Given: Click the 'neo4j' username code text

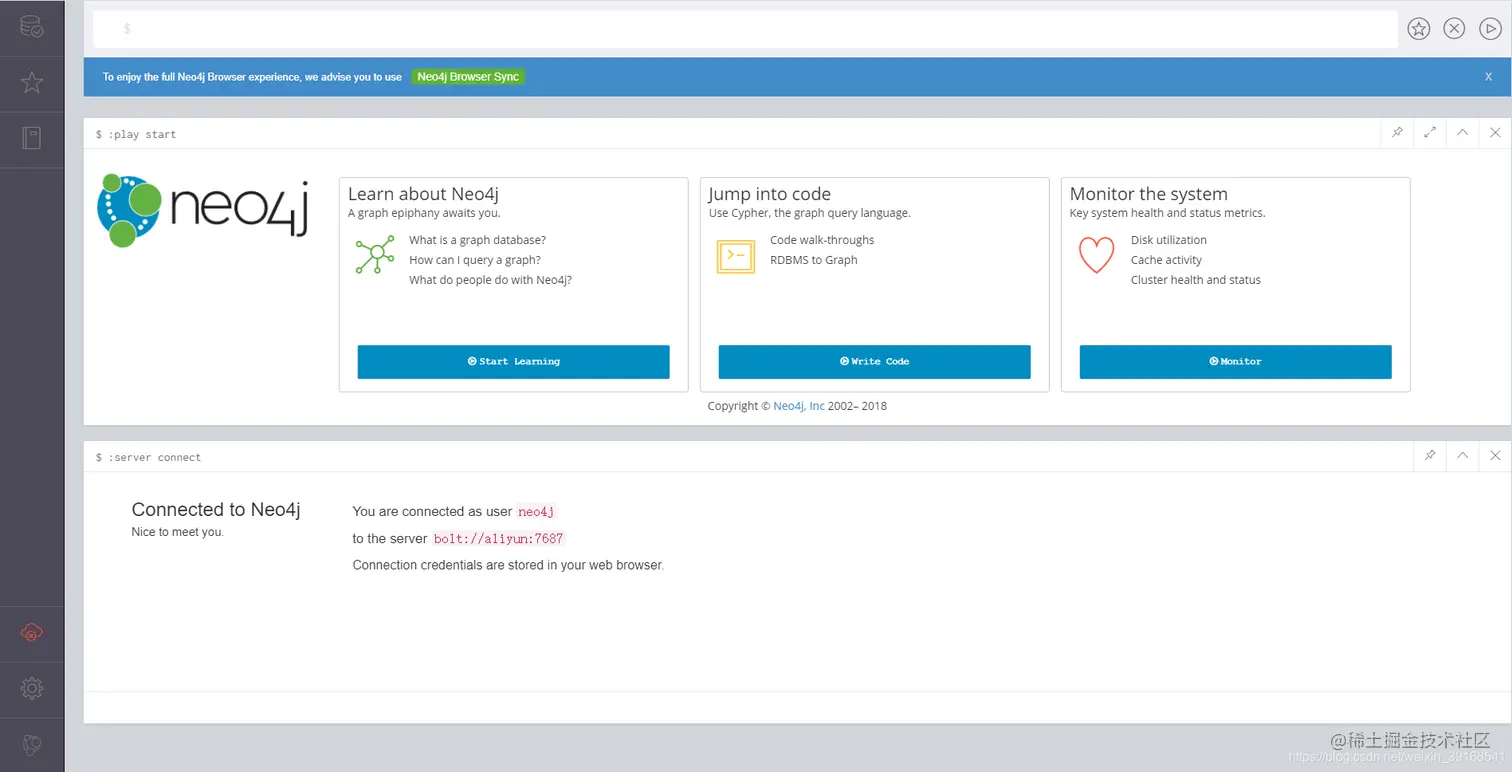Looking at the screenshot, I should point(536,512).
